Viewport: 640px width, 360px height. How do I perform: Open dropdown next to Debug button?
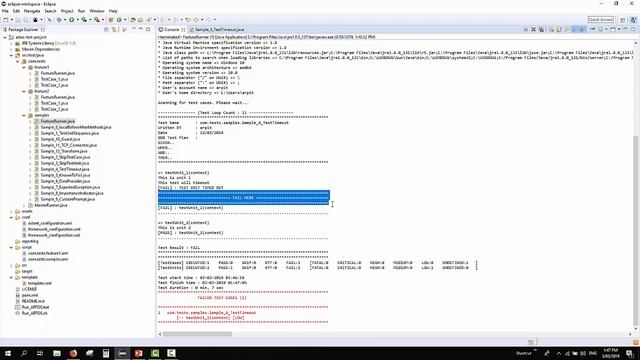[x=64, y=20]
